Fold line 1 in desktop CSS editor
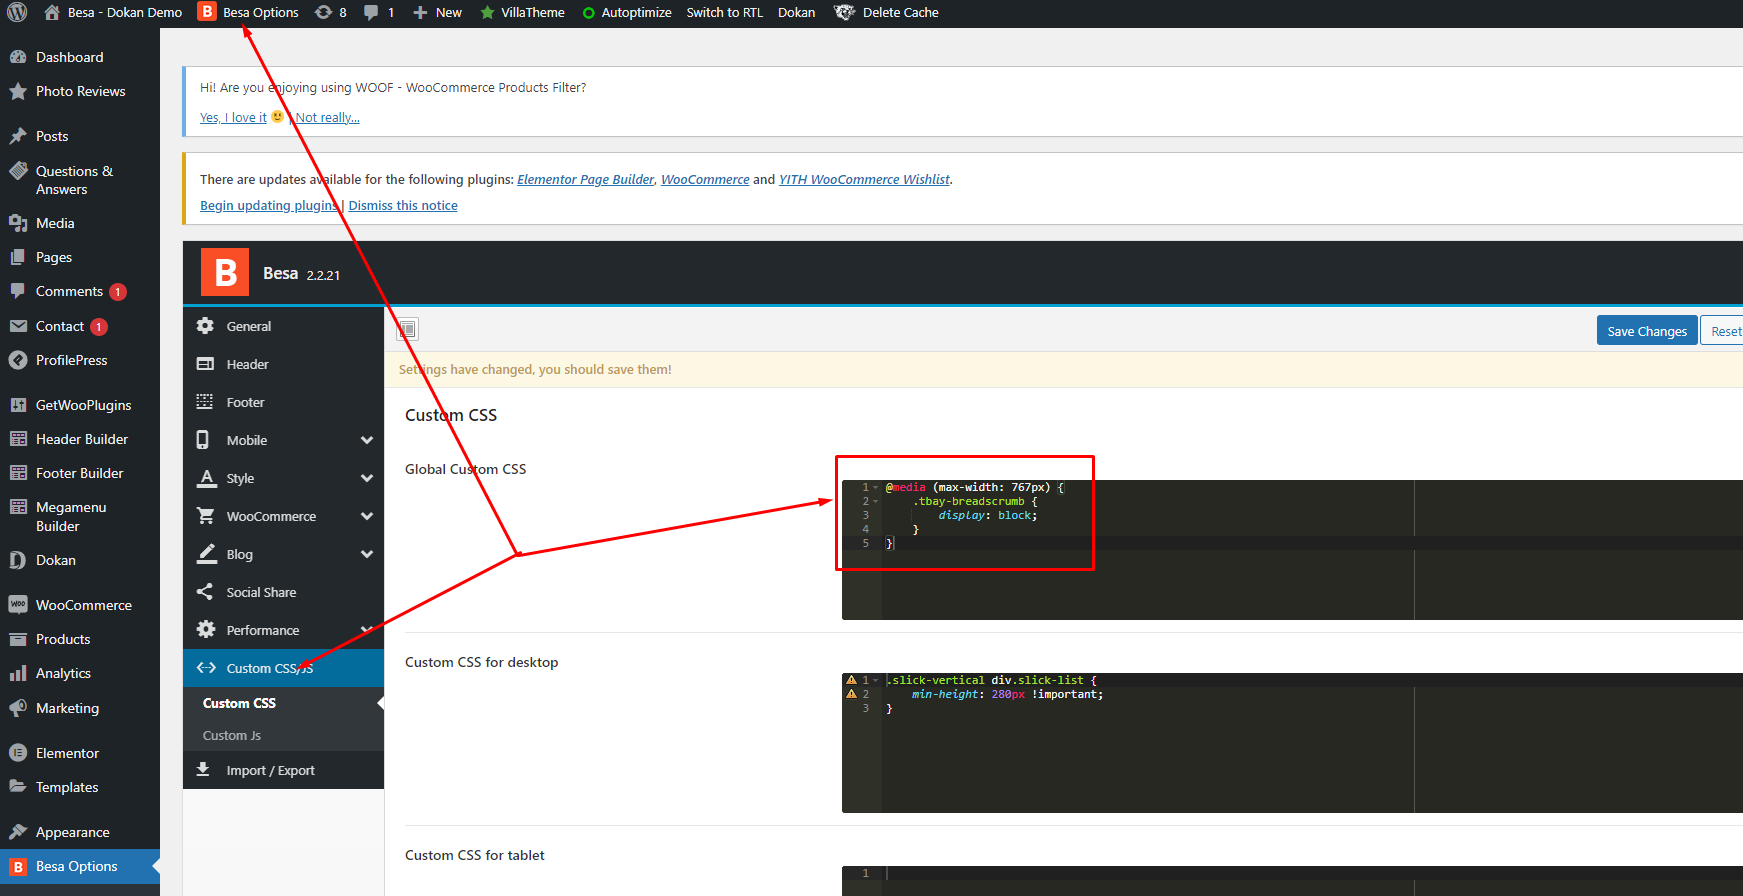This screenshot has height=896, width=1743. pyautogui.click(x=876, y=681)
